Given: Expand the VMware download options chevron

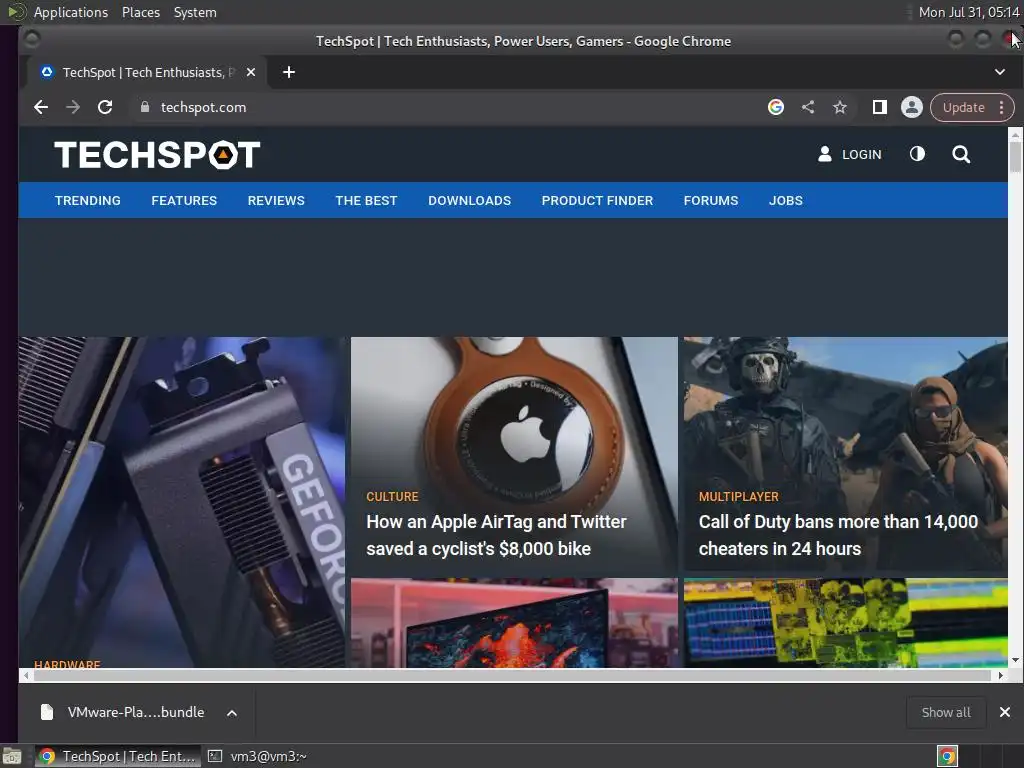Looking at the screenshot, I should click(232, 713).
